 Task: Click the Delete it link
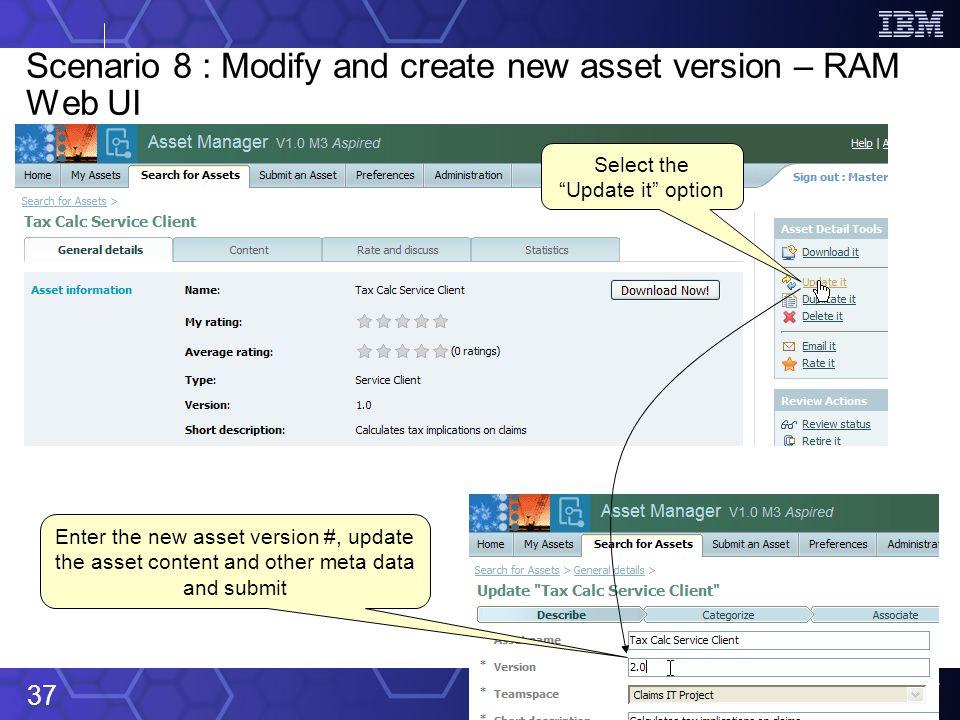[822, 317]
